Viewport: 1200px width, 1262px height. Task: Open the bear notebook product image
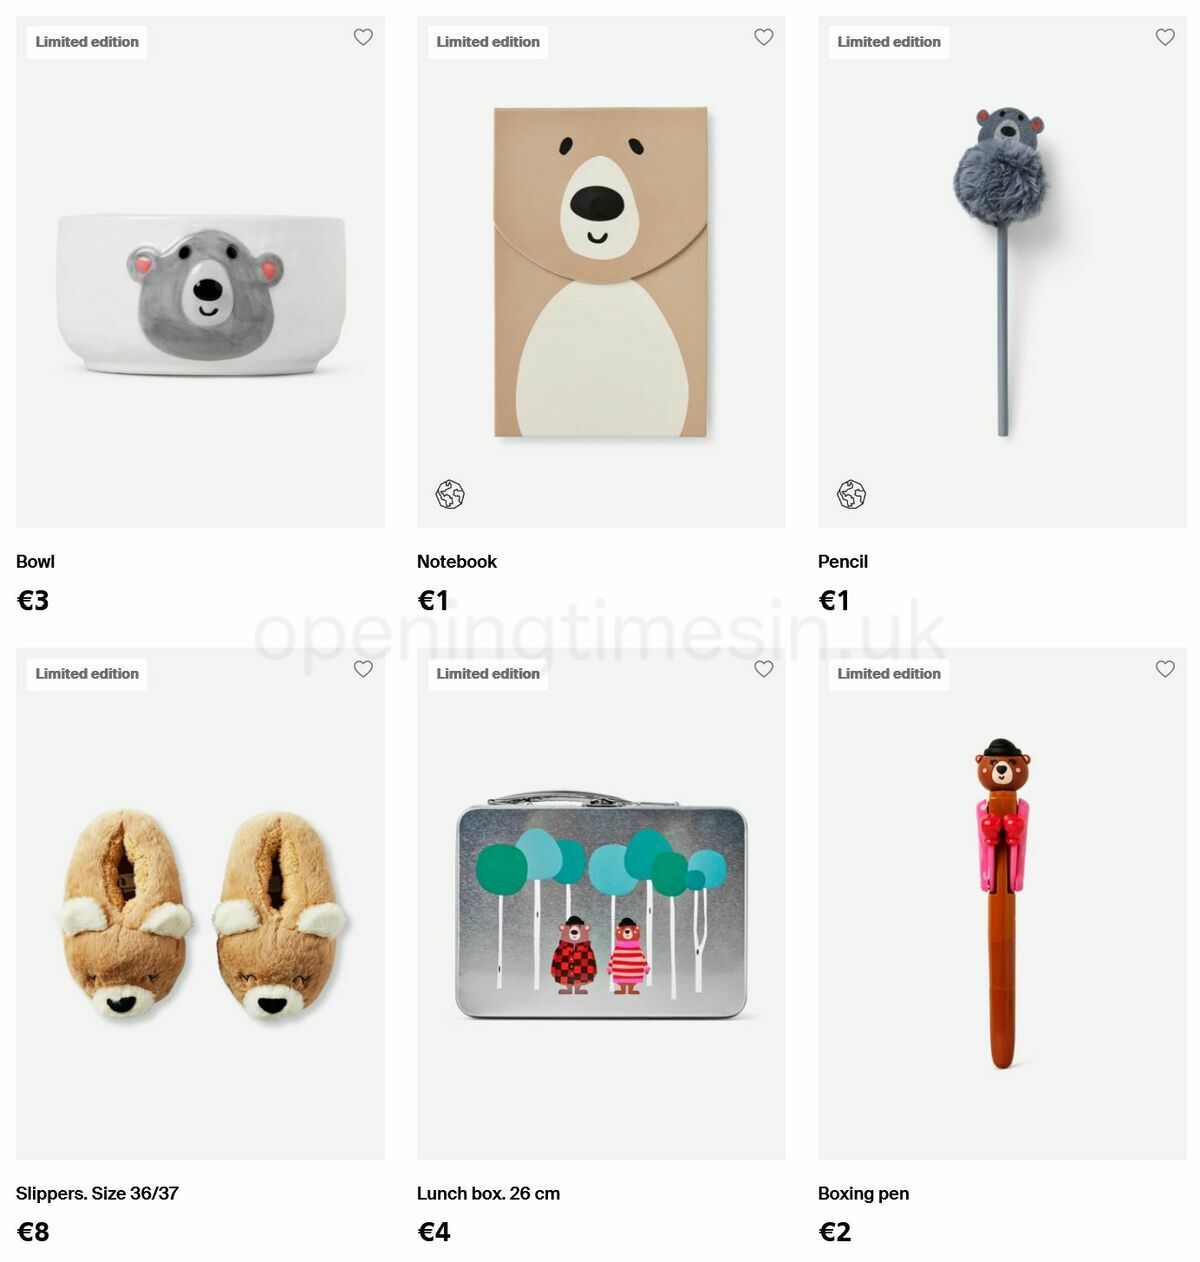601,272
